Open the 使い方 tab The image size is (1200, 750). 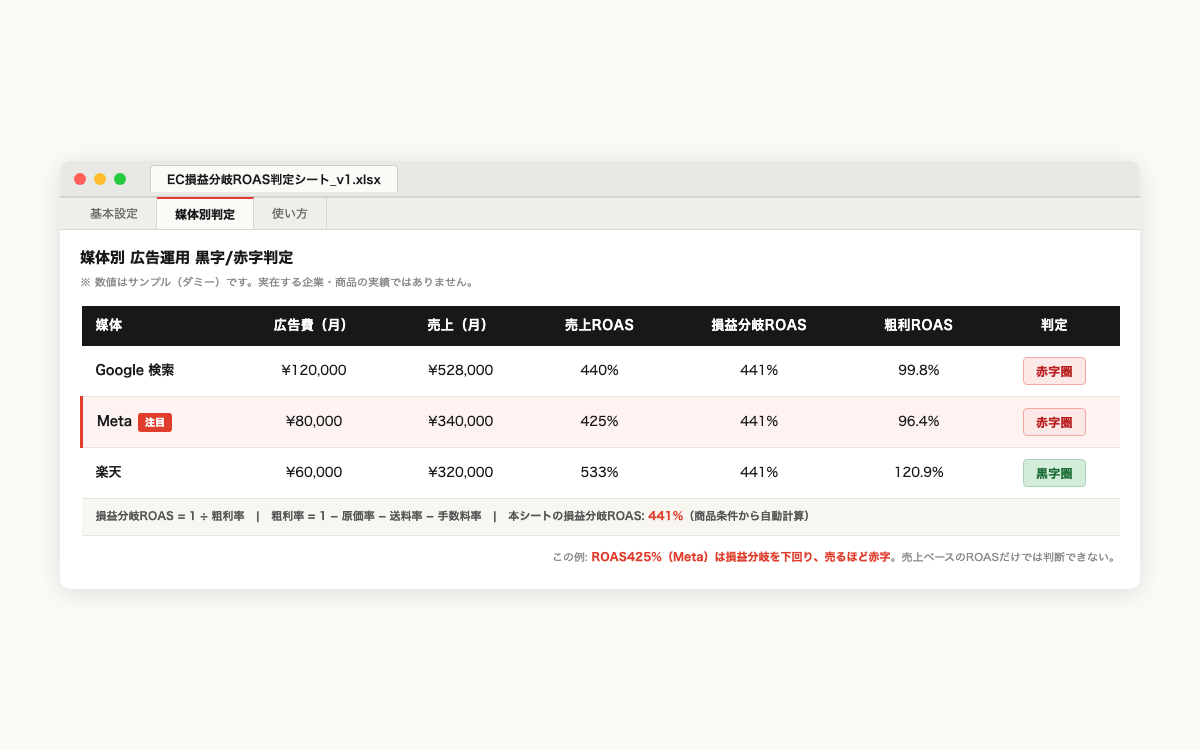(x=290, y=214)
